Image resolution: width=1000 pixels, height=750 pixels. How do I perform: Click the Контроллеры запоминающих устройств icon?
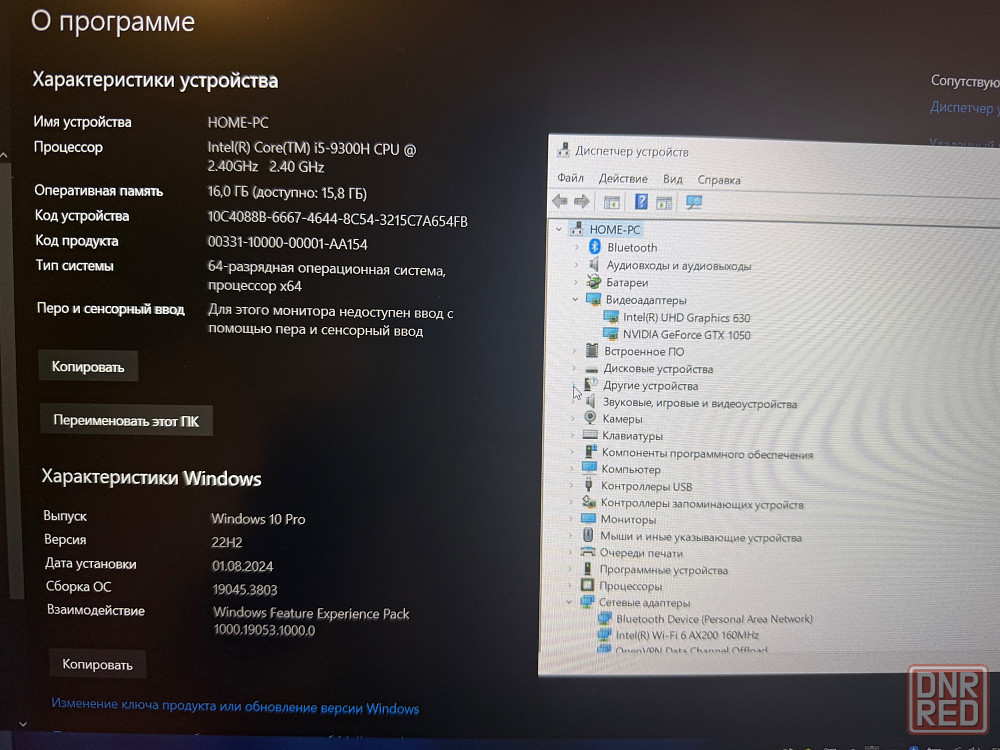(x=589, y=502)
